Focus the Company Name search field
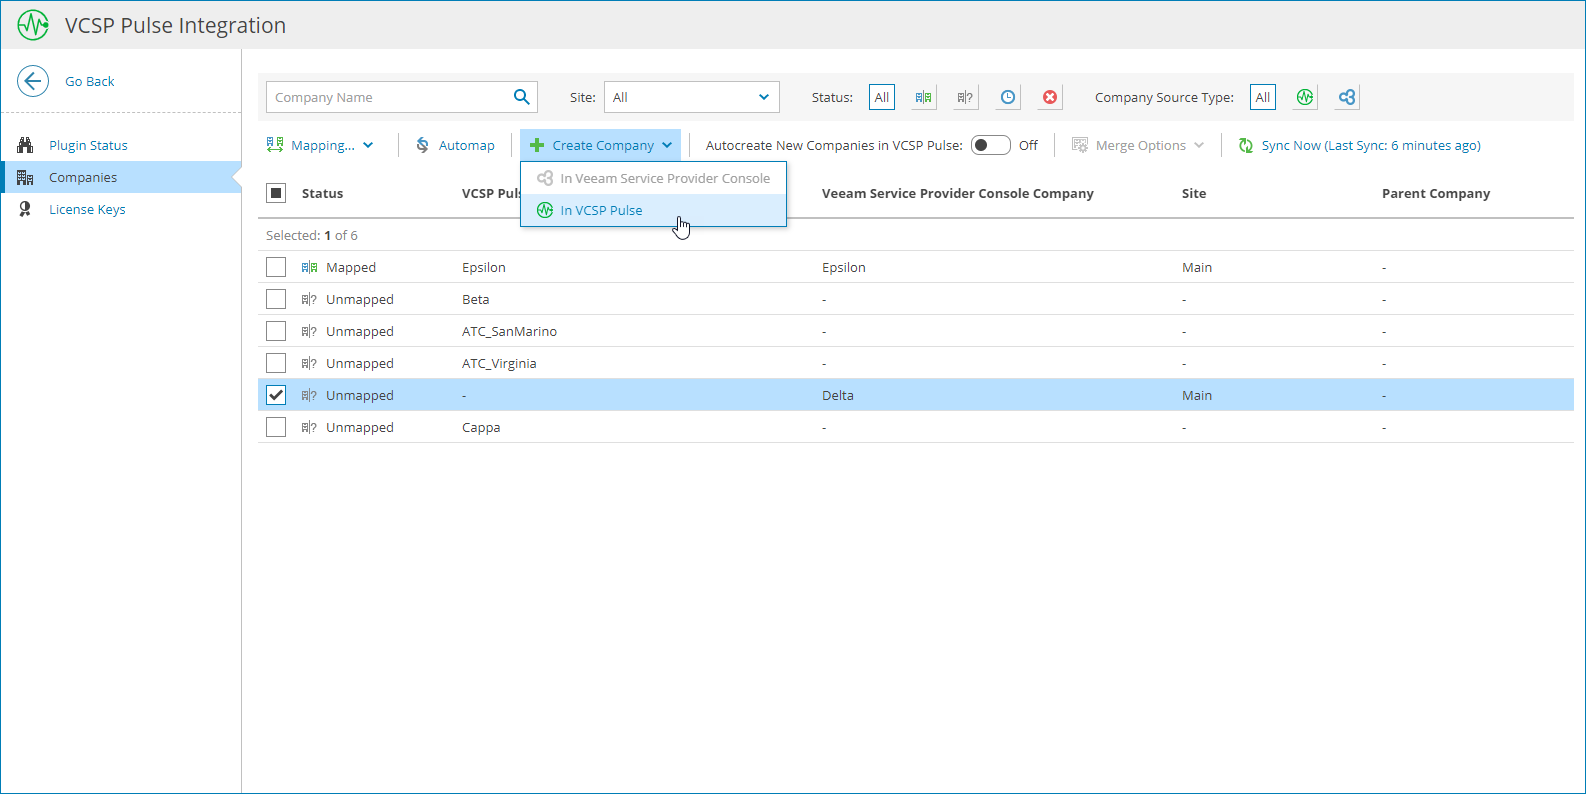The width and height of the screenshot is (1586, 794). 388,97
